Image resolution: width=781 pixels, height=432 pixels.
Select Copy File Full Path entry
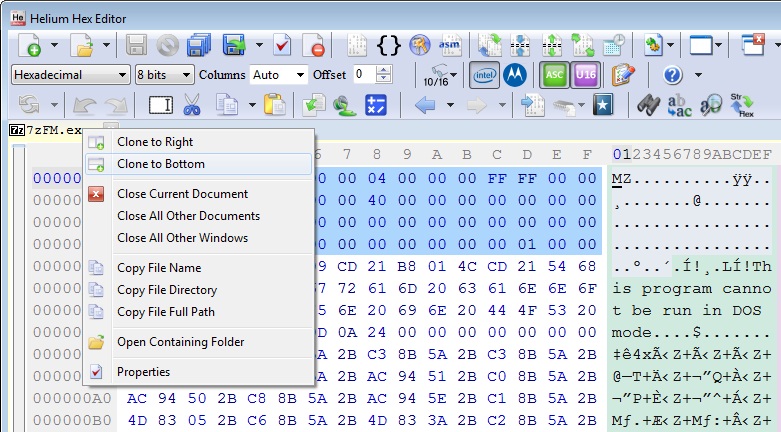pos(199,311)
